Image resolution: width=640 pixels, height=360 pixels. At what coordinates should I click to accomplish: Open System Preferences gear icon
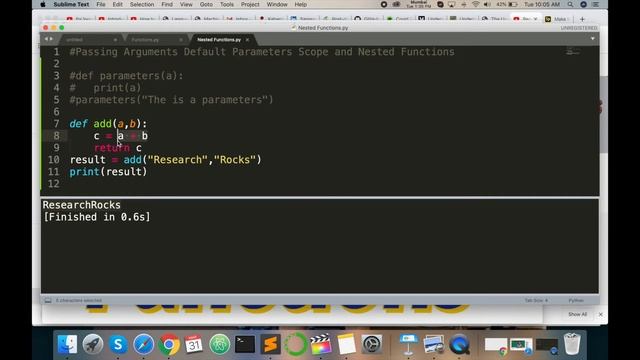371,344
